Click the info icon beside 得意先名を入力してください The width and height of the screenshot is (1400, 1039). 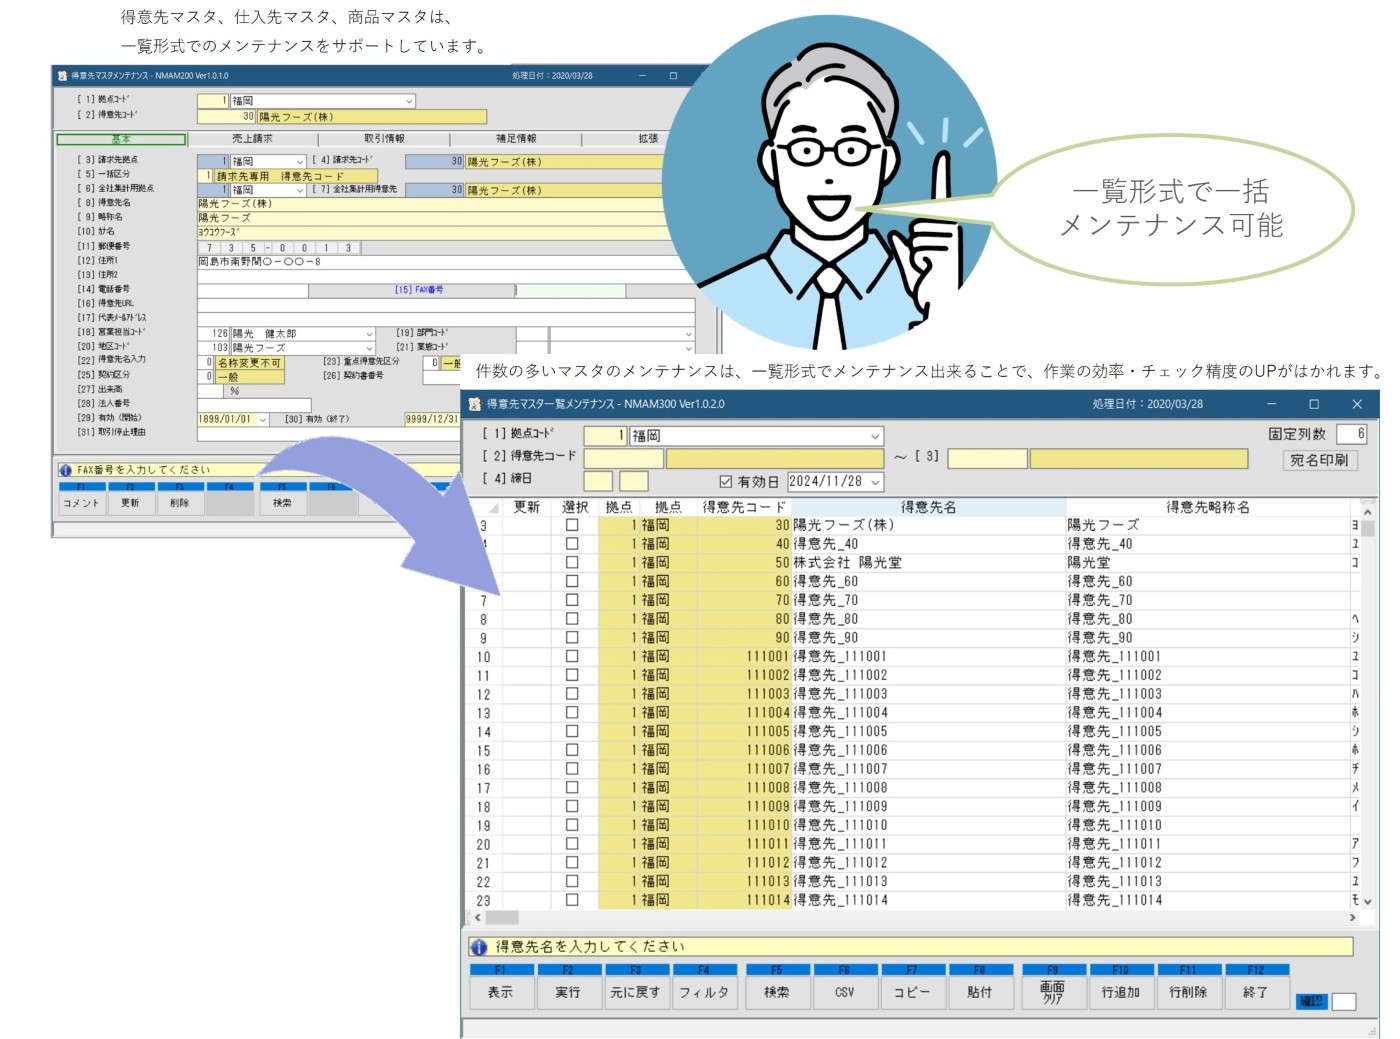click(x=479, y=947)
